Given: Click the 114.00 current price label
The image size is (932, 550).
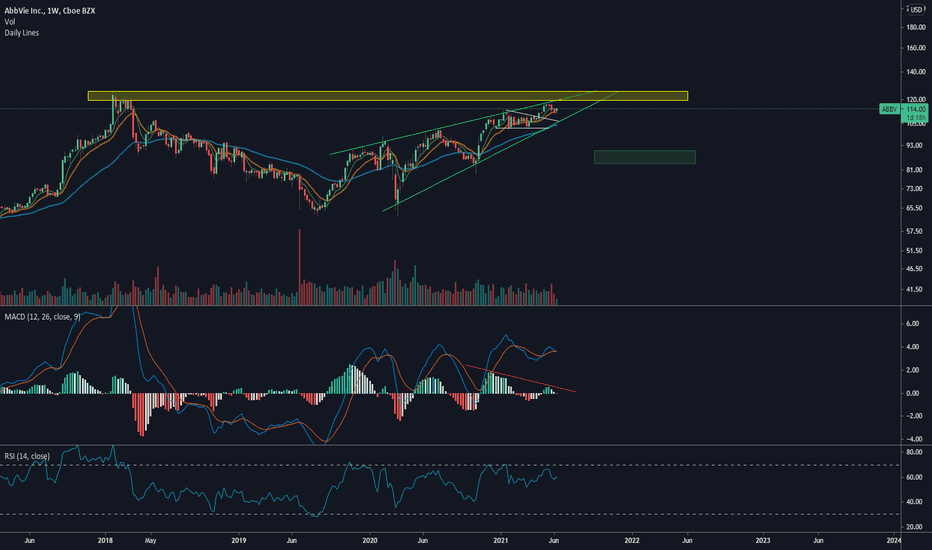Looking at the screenshot, I should tap(915, 109).
